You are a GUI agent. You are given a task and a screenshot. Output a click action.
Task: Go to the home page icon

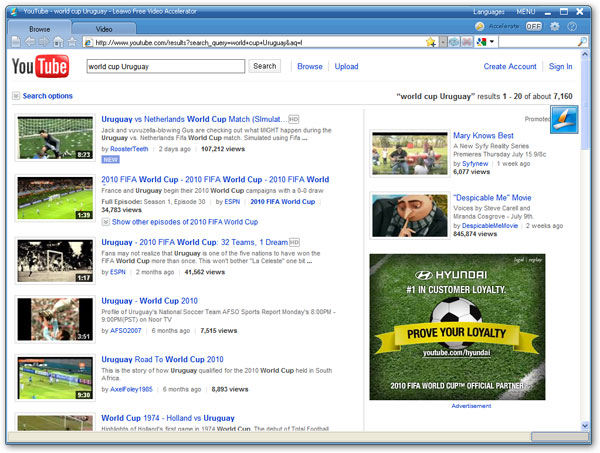coord(59,42)
